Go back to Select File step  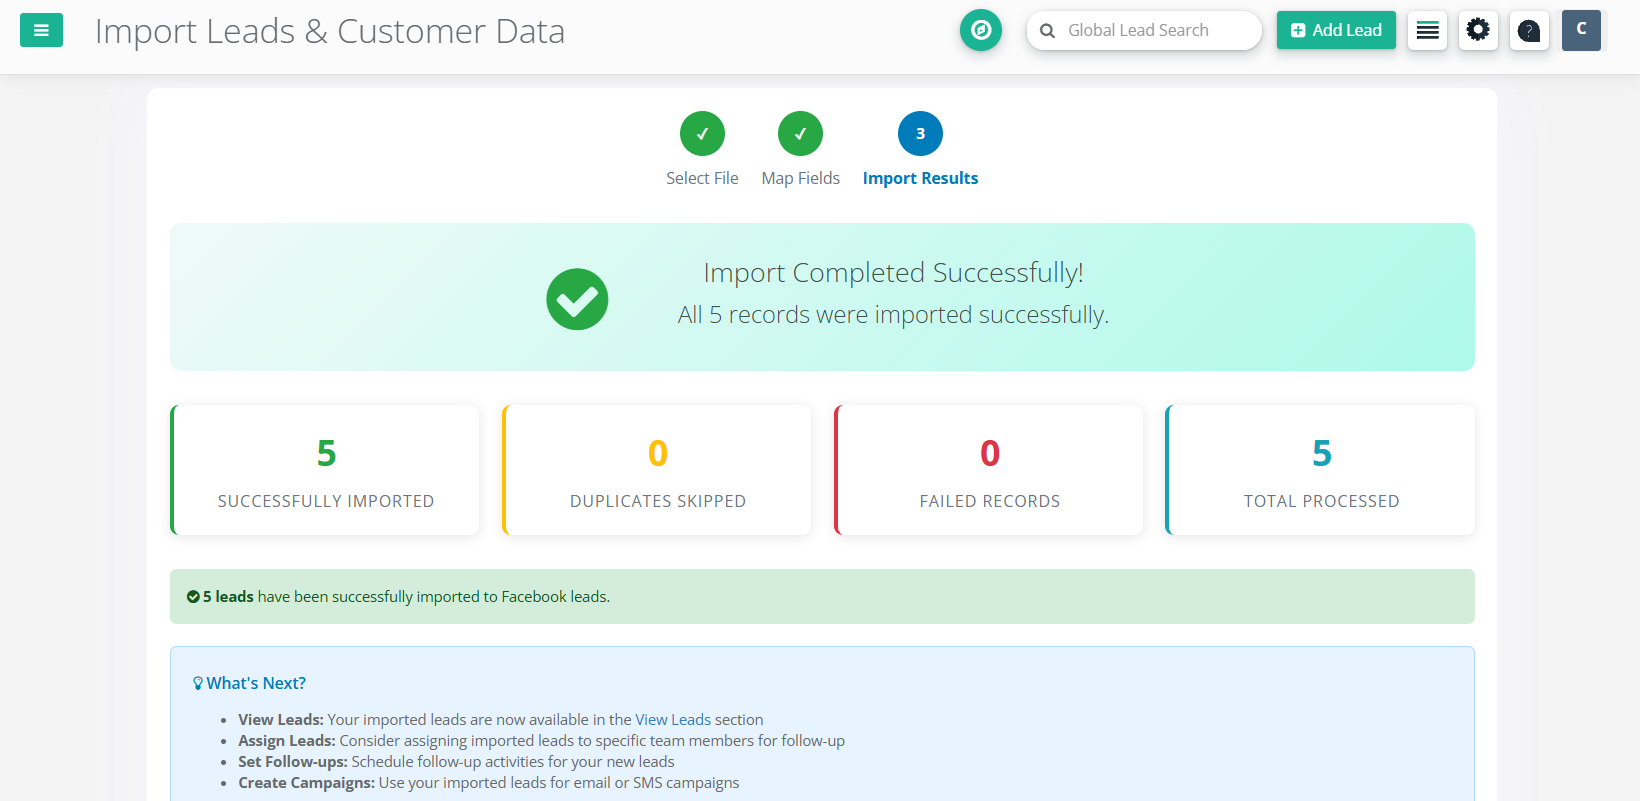click(x=702, y=134)
